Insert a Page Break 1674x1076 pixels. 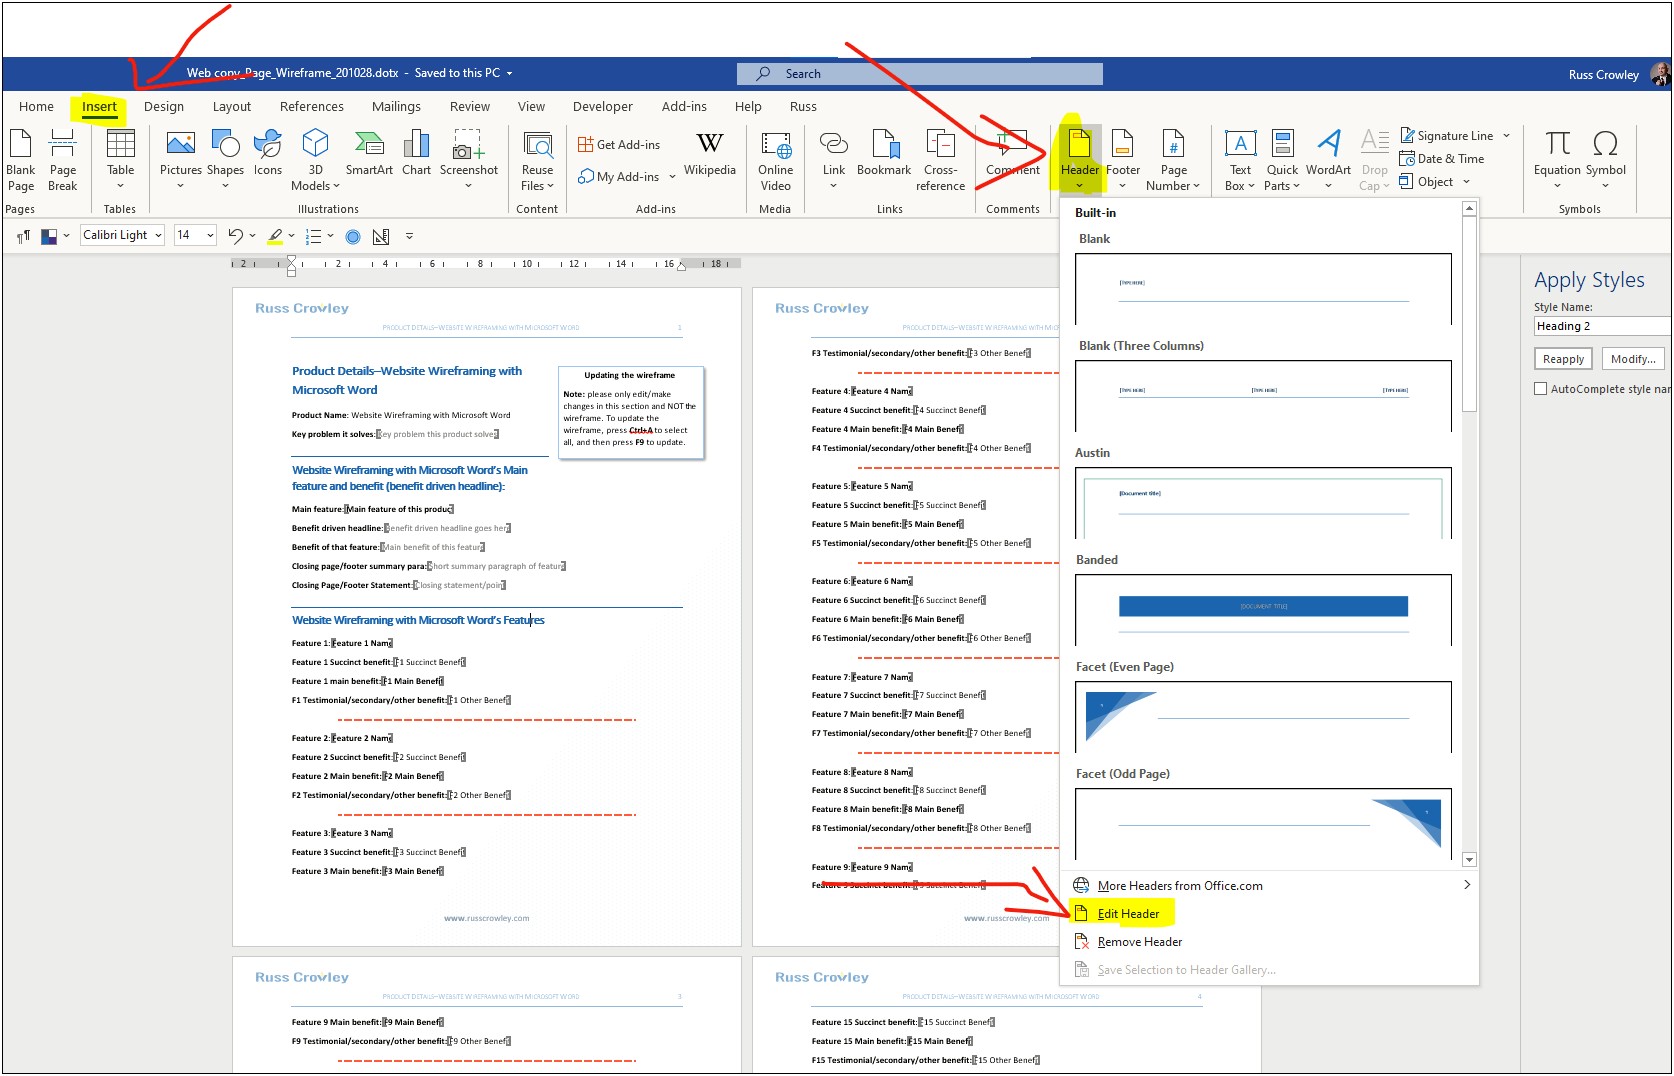62,160
